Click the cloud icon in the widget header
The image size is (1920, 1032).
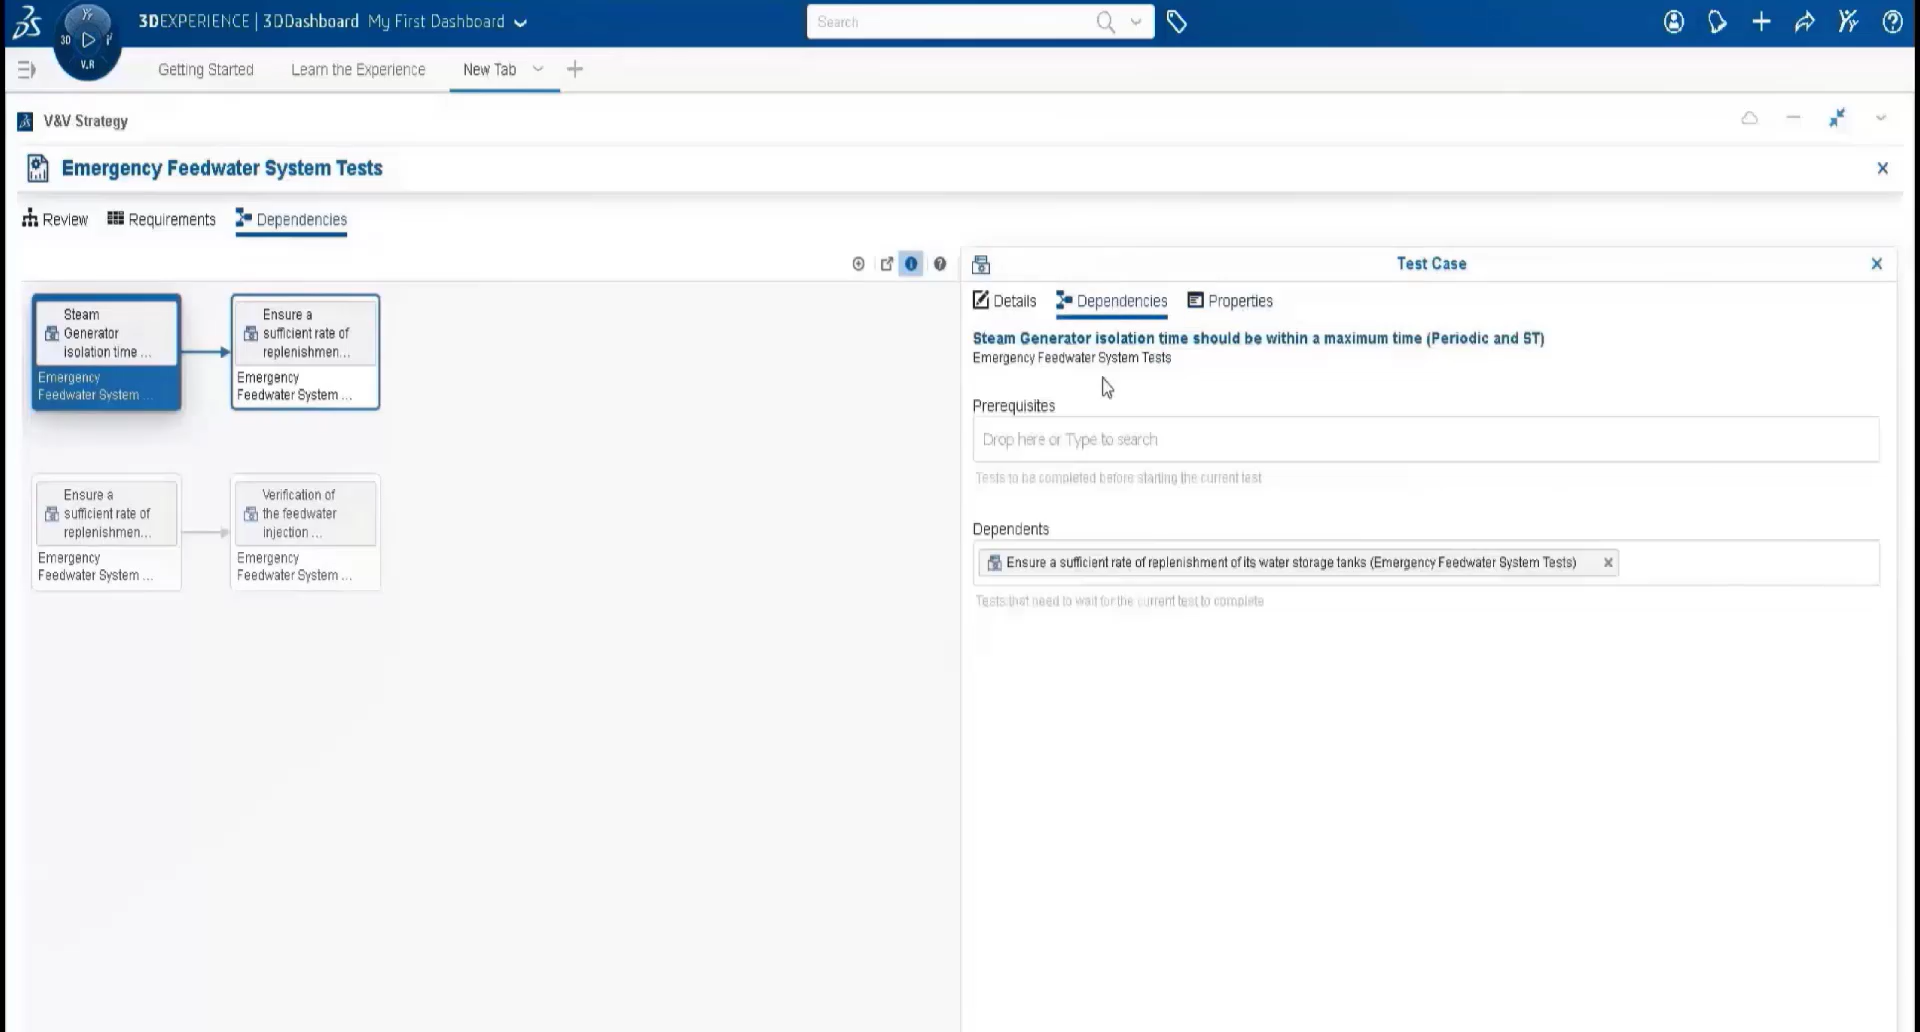click(x=1749, y=118)
